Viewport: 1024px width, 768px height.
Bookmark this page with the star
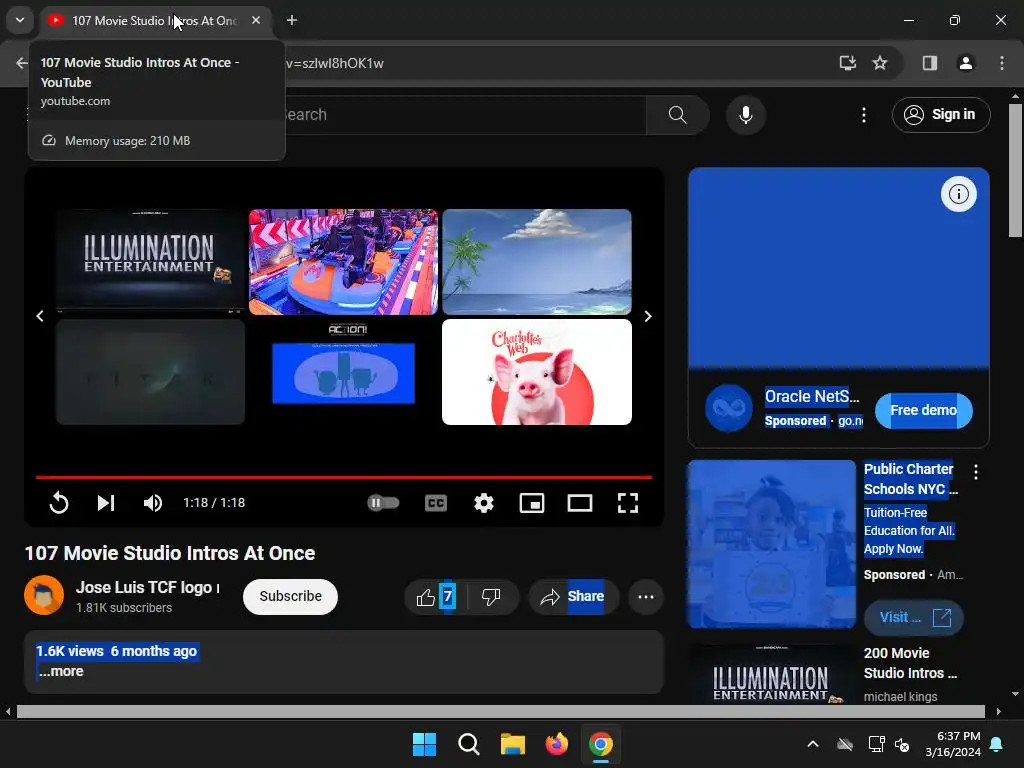coord(880,63)
